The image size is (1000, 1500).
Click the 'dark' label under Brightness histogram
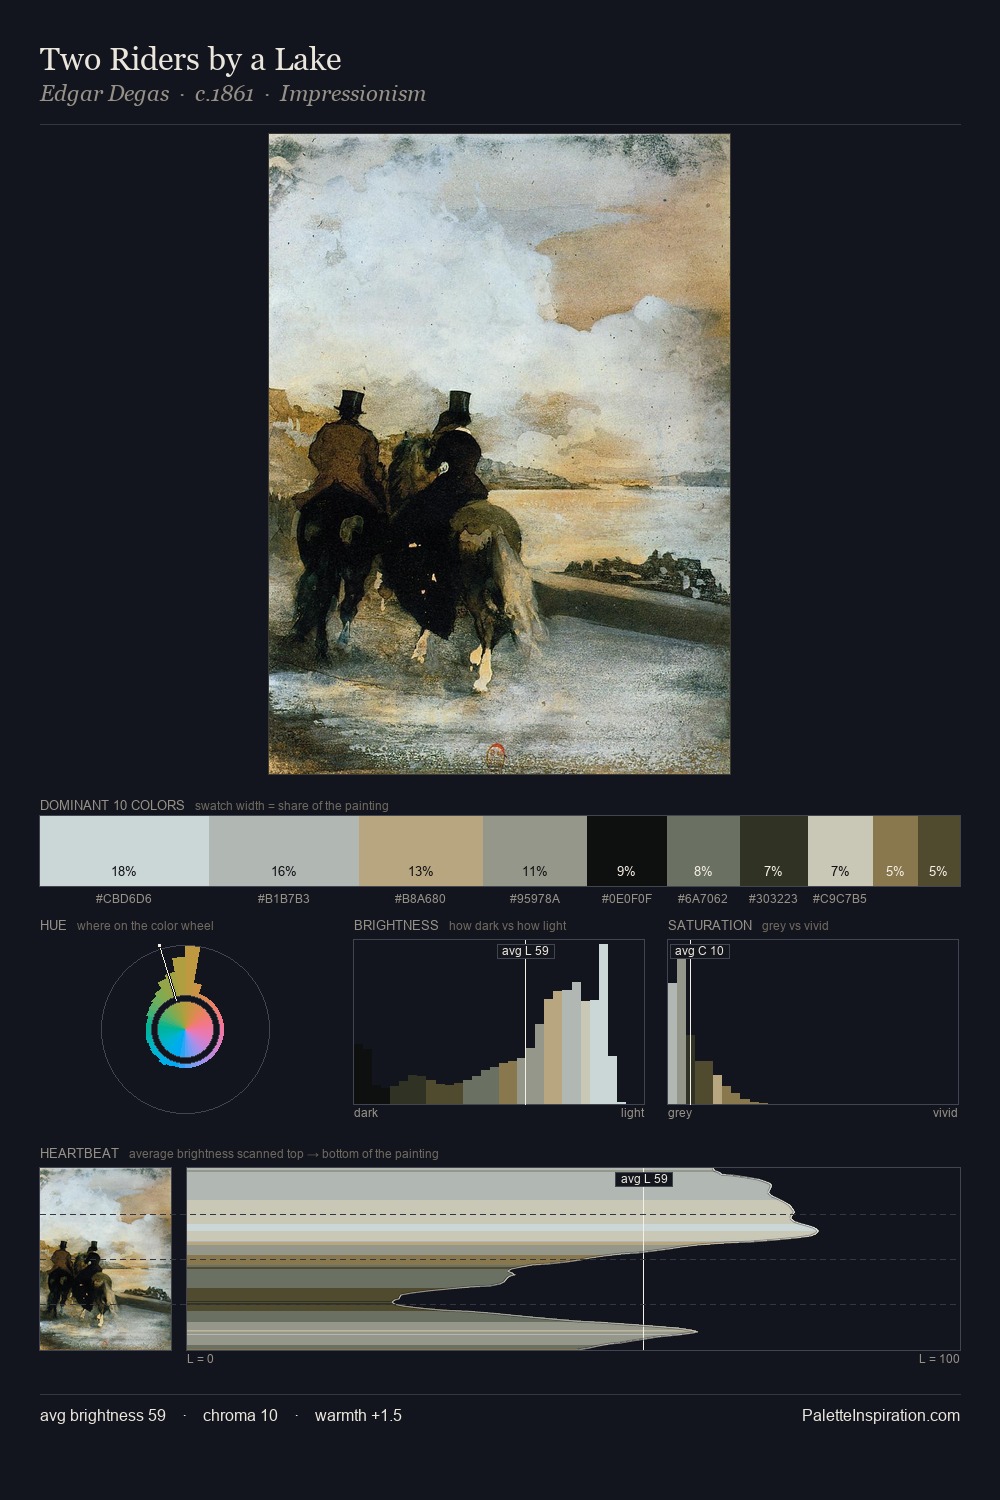366,1113
